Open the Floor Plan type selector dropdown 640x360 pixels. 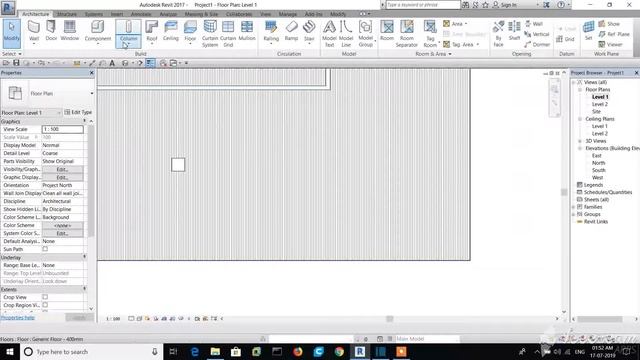point(92,93)
